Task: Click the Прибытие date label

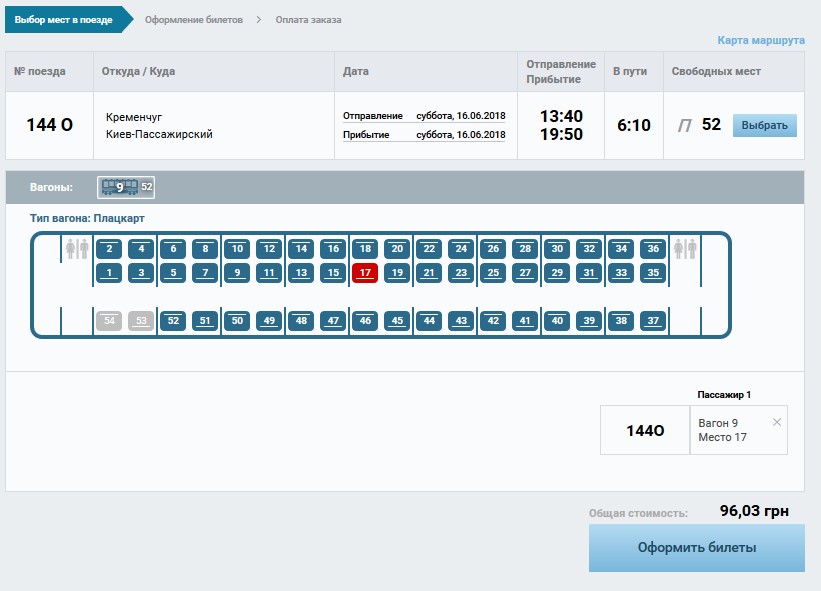Action: 366,135
